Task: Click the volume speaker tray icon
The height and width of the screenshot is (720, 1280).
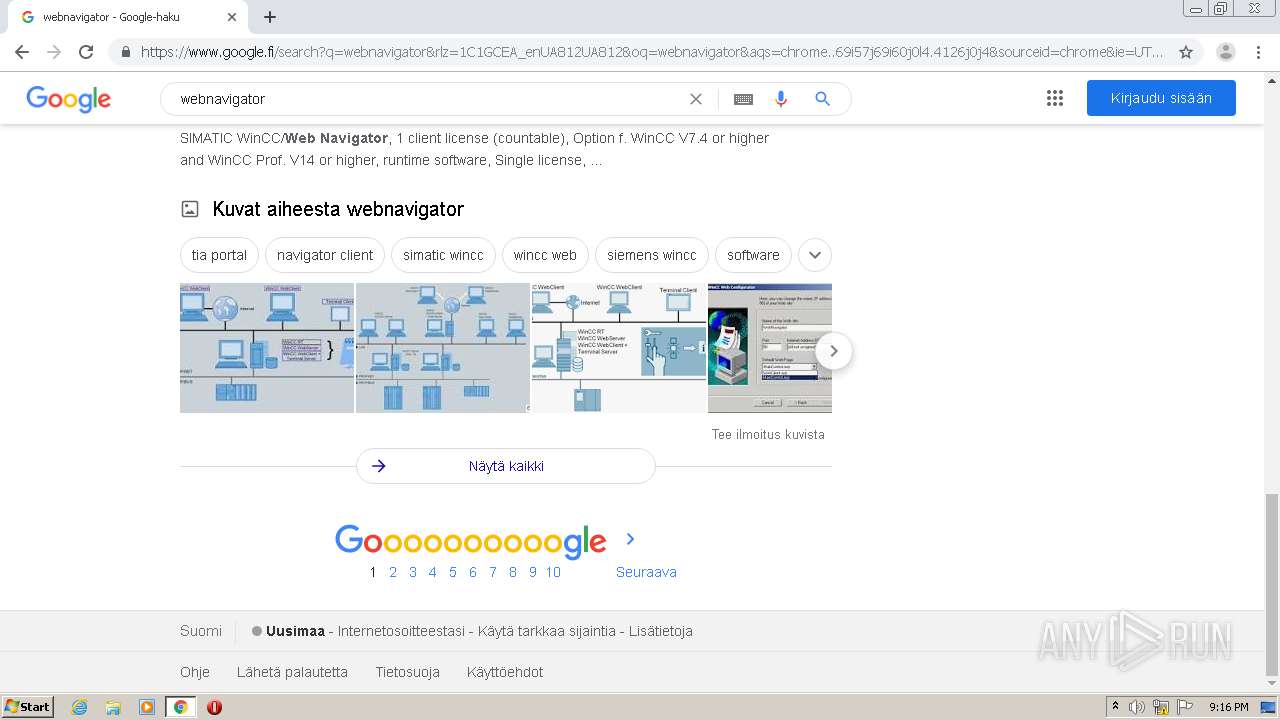Action: pyautogui.click(x=1137, y=707)
